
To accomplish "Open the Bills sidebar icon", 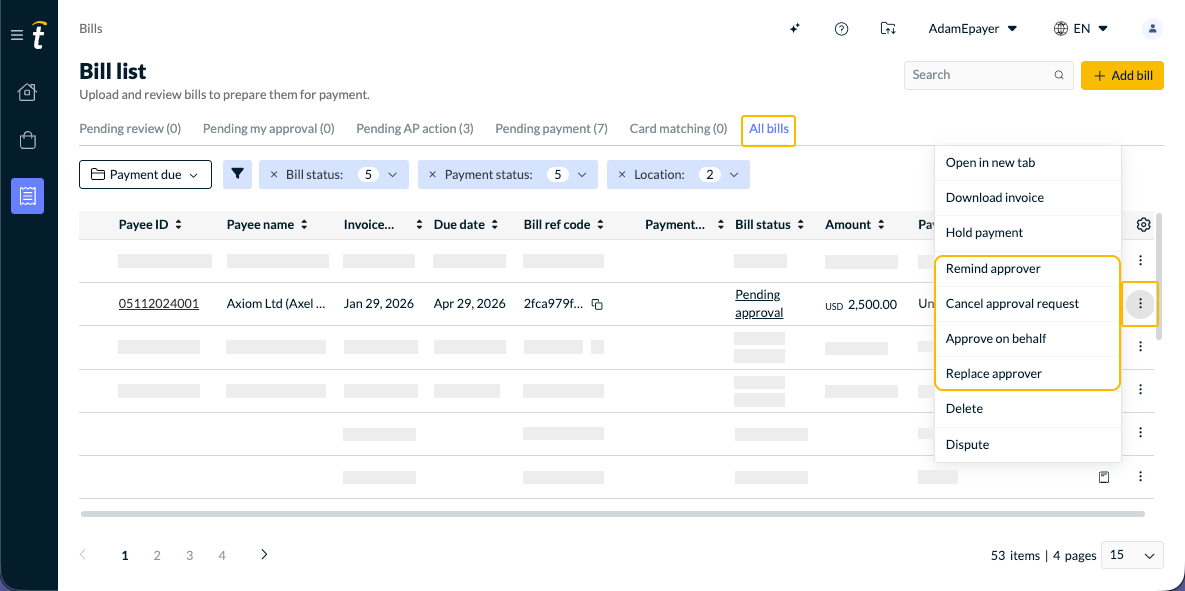I will [27, 196].
